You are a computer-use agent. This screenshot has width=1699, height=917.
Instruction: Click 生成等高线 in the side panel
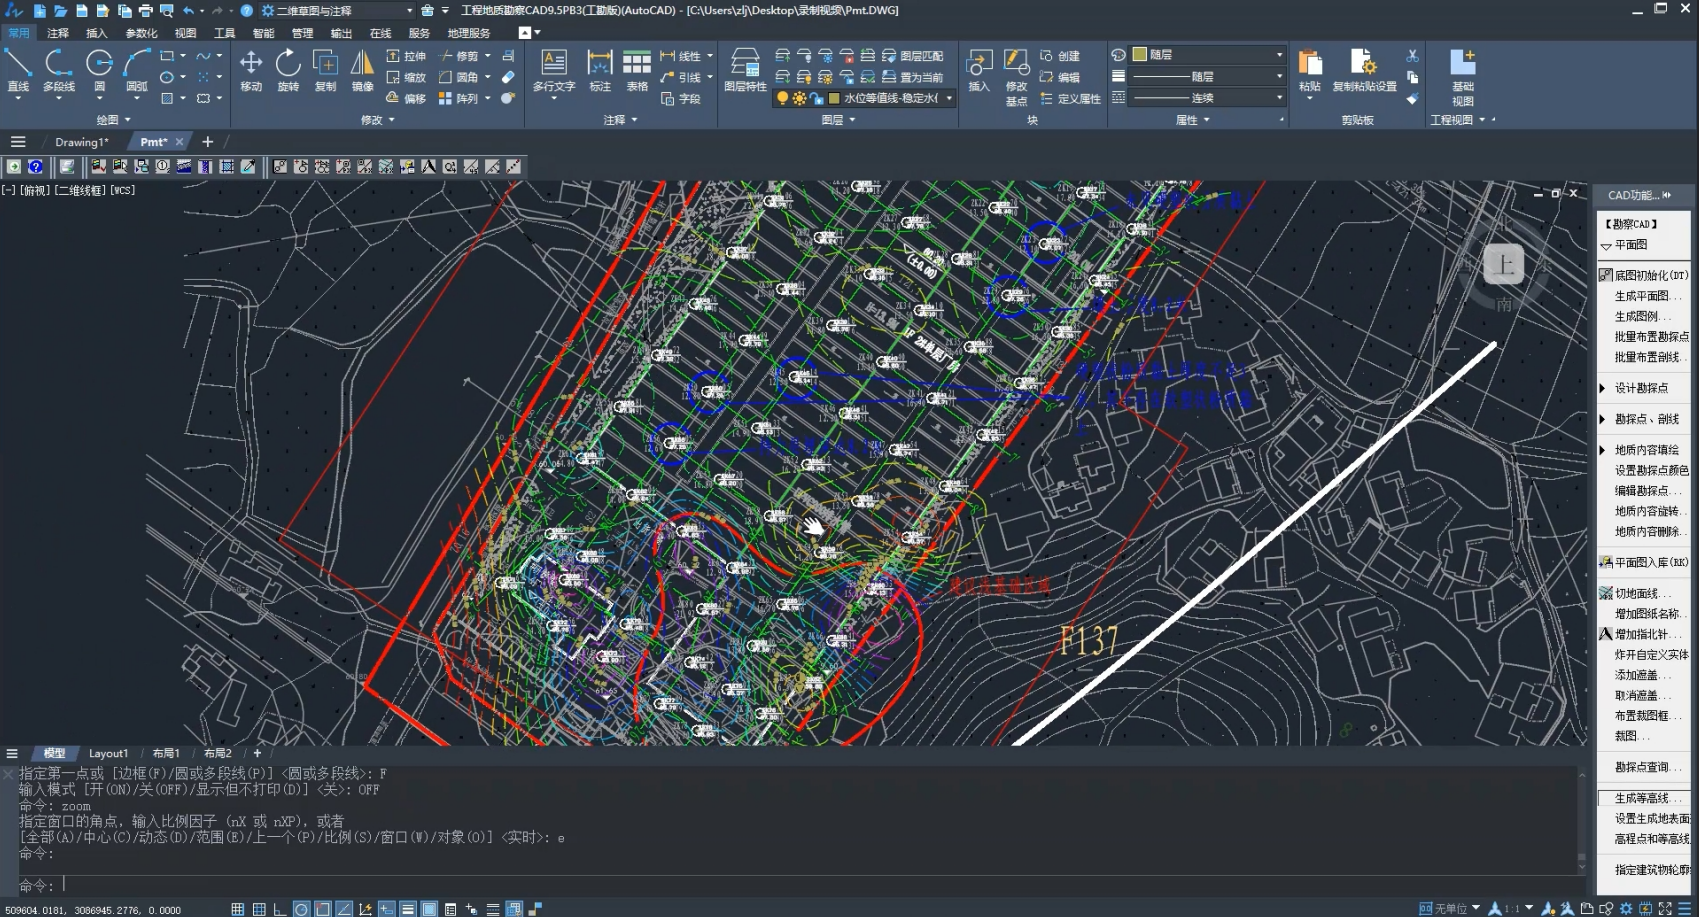coord(1642,798)
